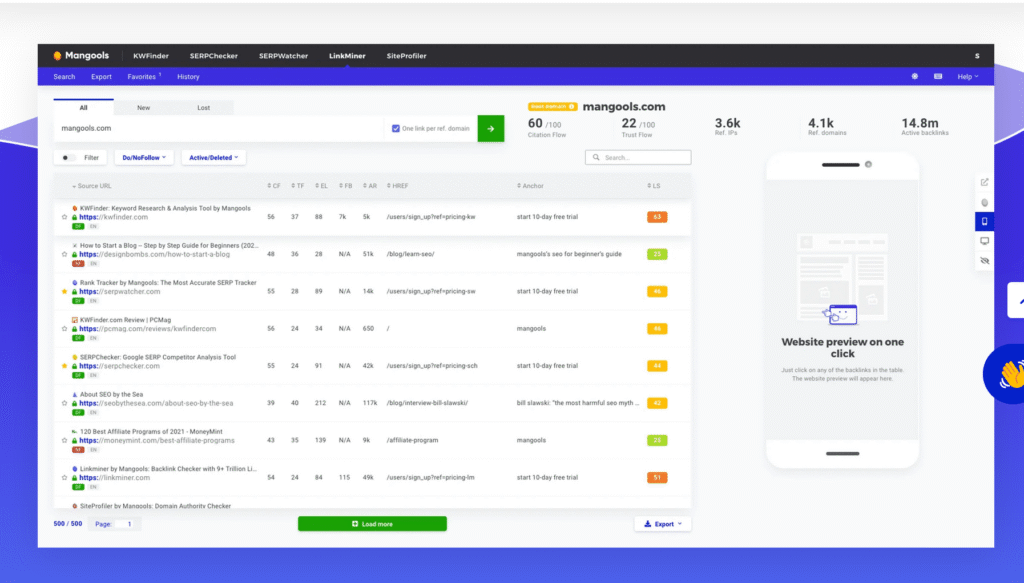Favorite the kwfinder.com backlink star
The image size is (1024, 583).
click(64, 217)
